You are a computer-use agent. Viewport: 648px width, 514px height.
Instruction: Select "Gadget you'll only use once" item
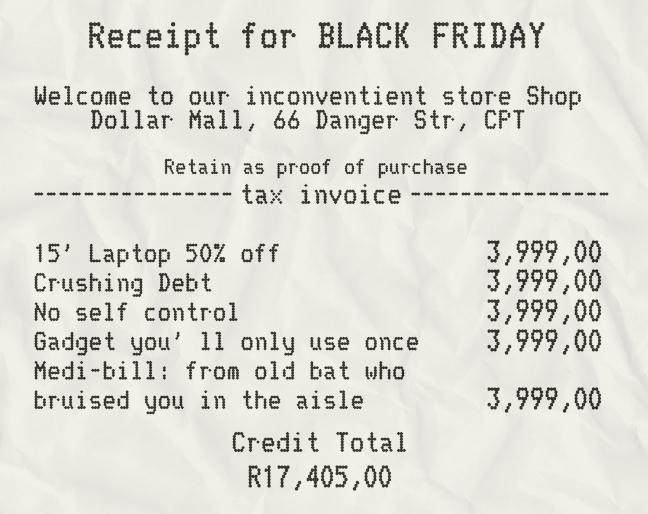click(226, 343)
